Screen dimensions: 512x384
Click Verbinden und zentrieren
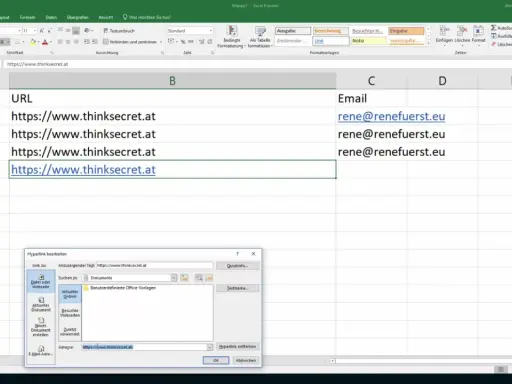point(130,42)
